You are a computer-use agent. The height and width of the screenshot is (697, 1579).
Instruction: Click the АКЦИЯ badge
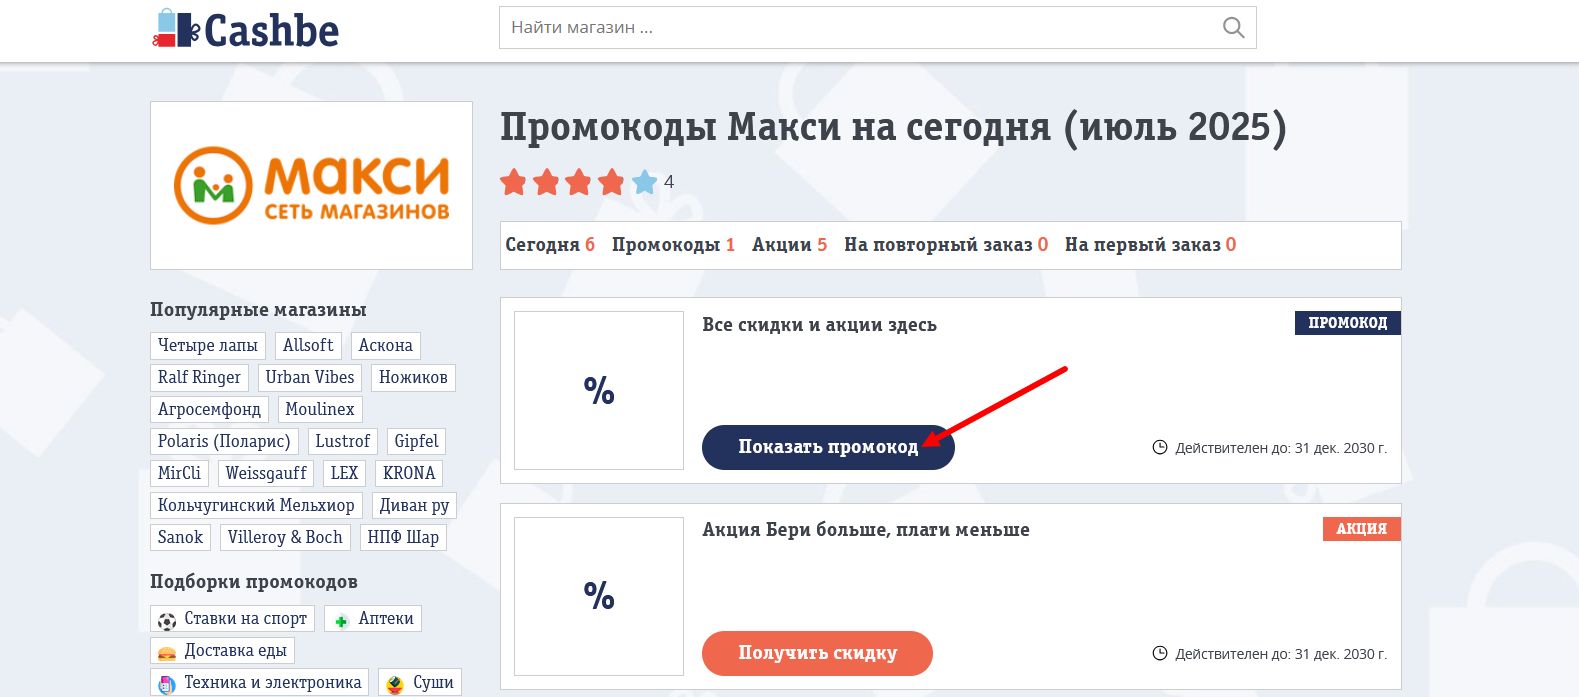[1361, 529]
